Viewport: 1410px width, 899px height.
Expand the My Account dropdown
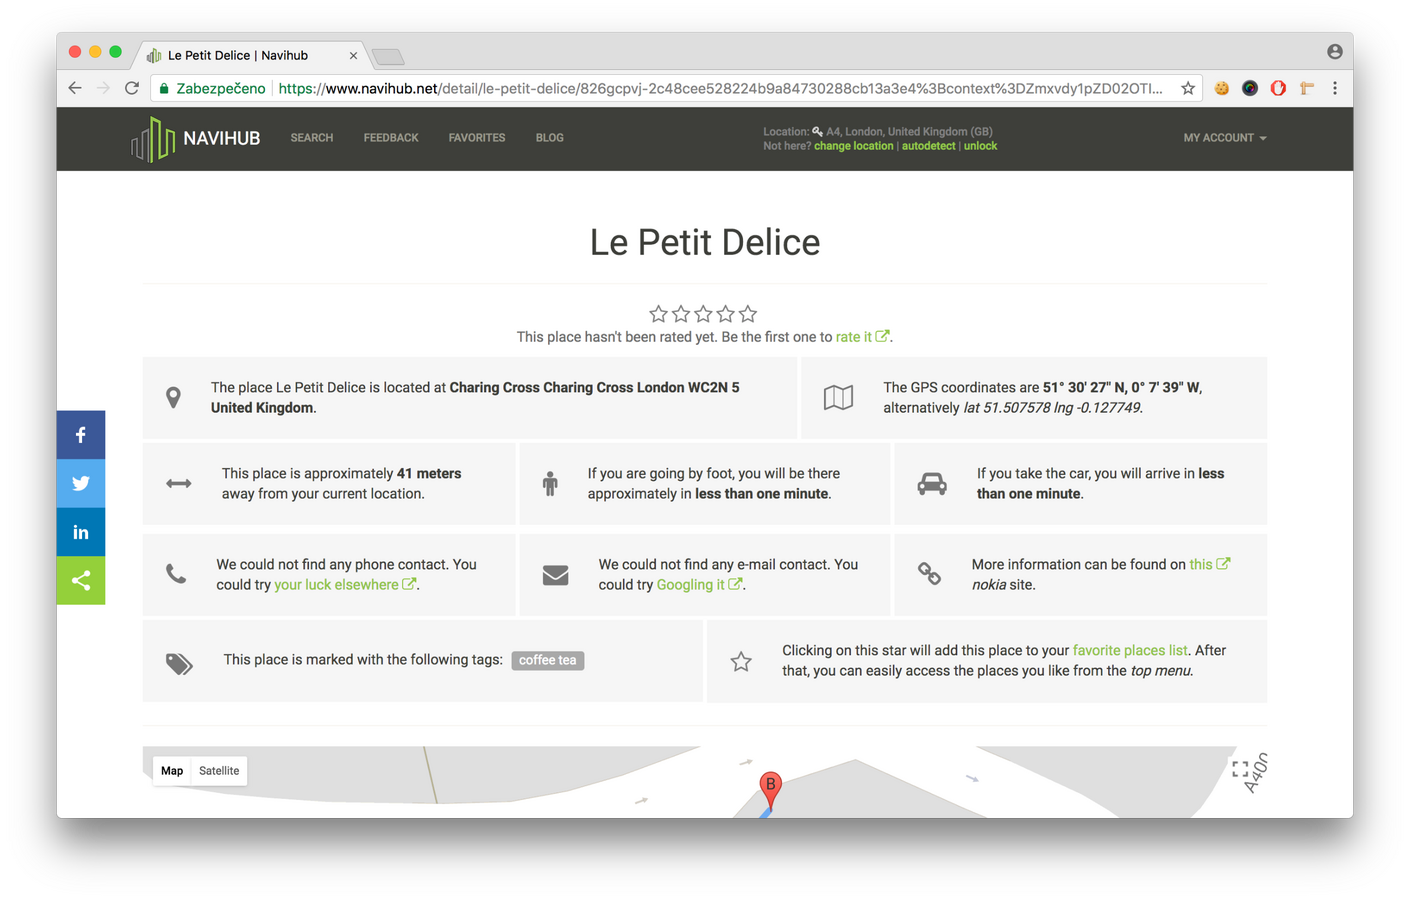(x=1224, y=138)
